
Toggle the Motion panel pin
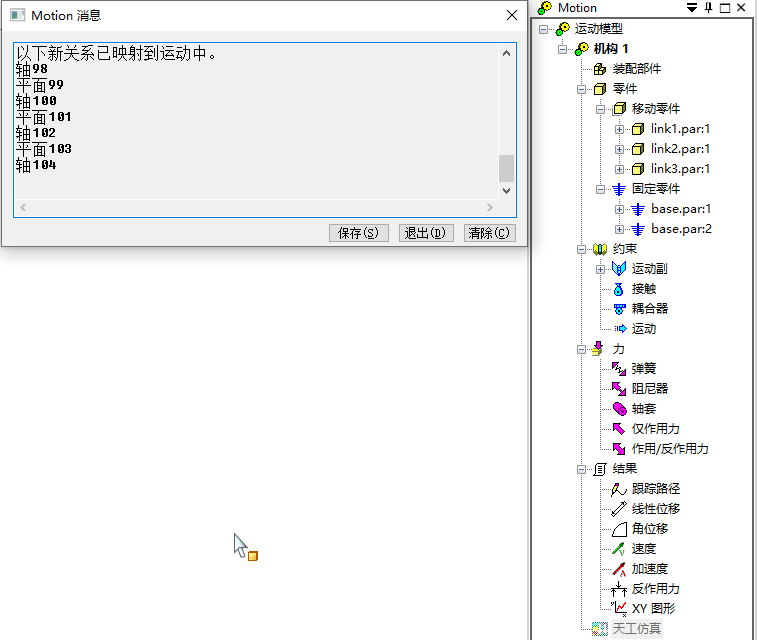(x=709, y=8)
